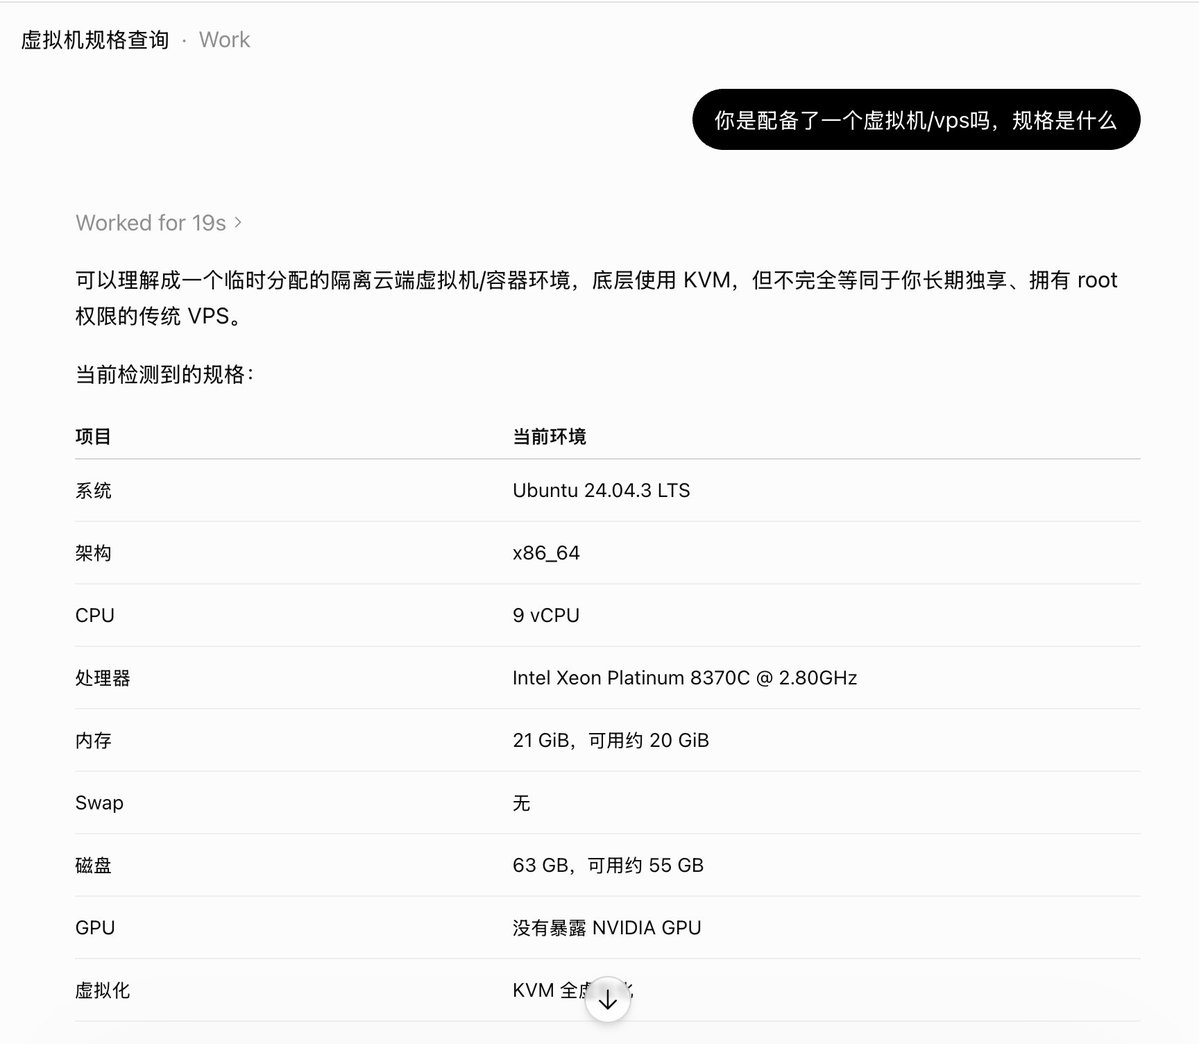Click the "当前检测到的规格：" line
The image size is (1199, 1044).
click(x=164, y=374)
